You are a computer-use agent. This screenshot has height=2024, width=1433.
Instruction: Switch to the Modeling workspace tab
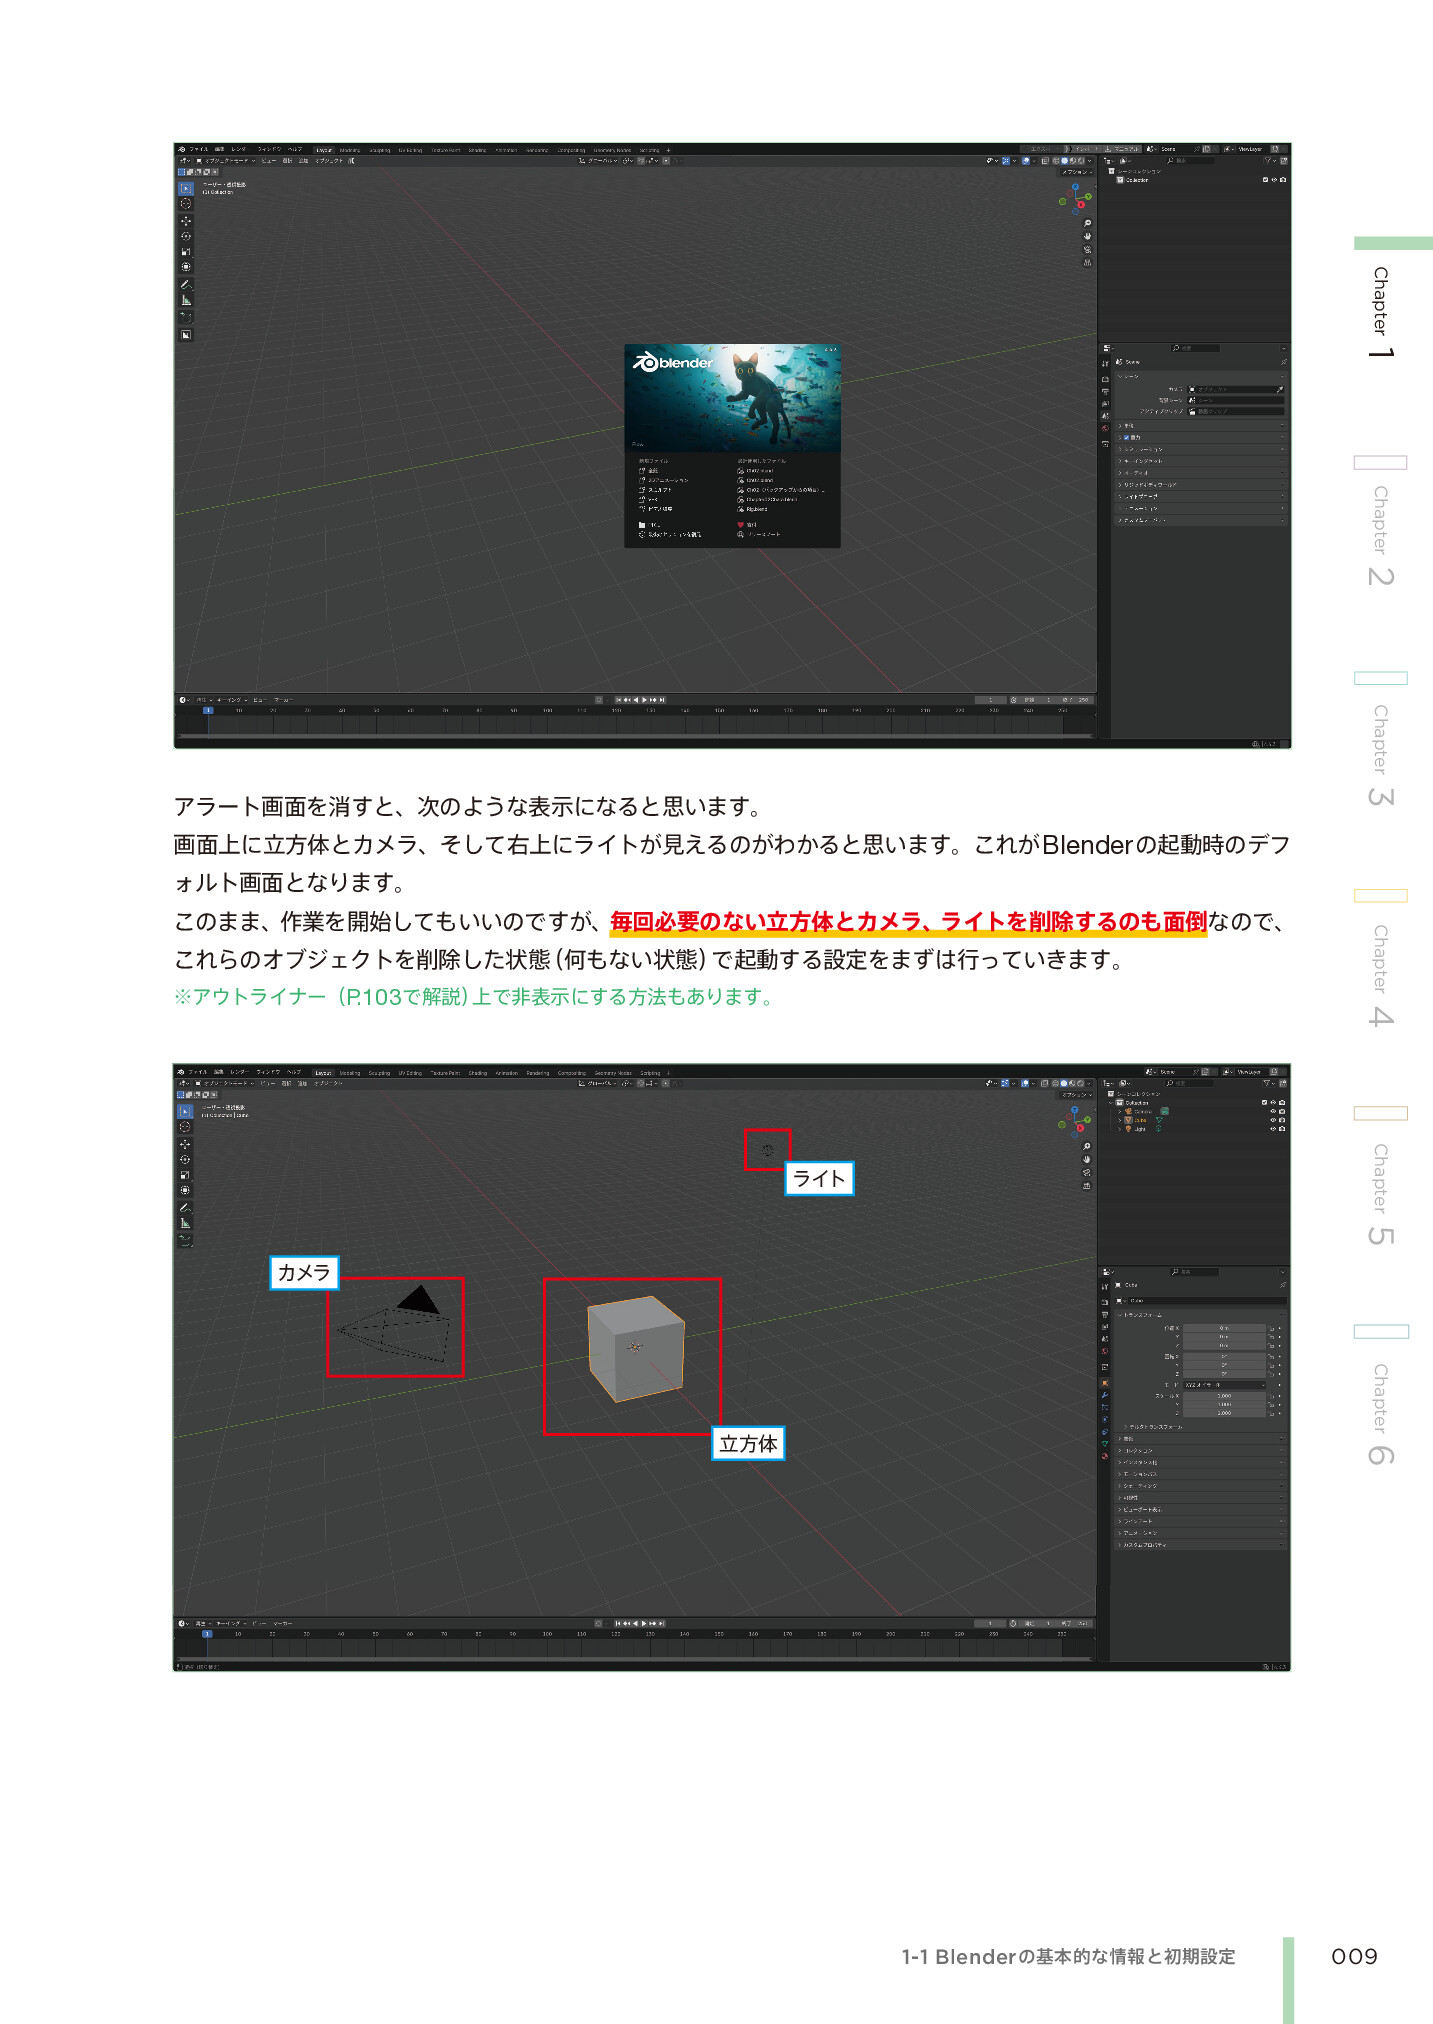[x=349, y=1073]
